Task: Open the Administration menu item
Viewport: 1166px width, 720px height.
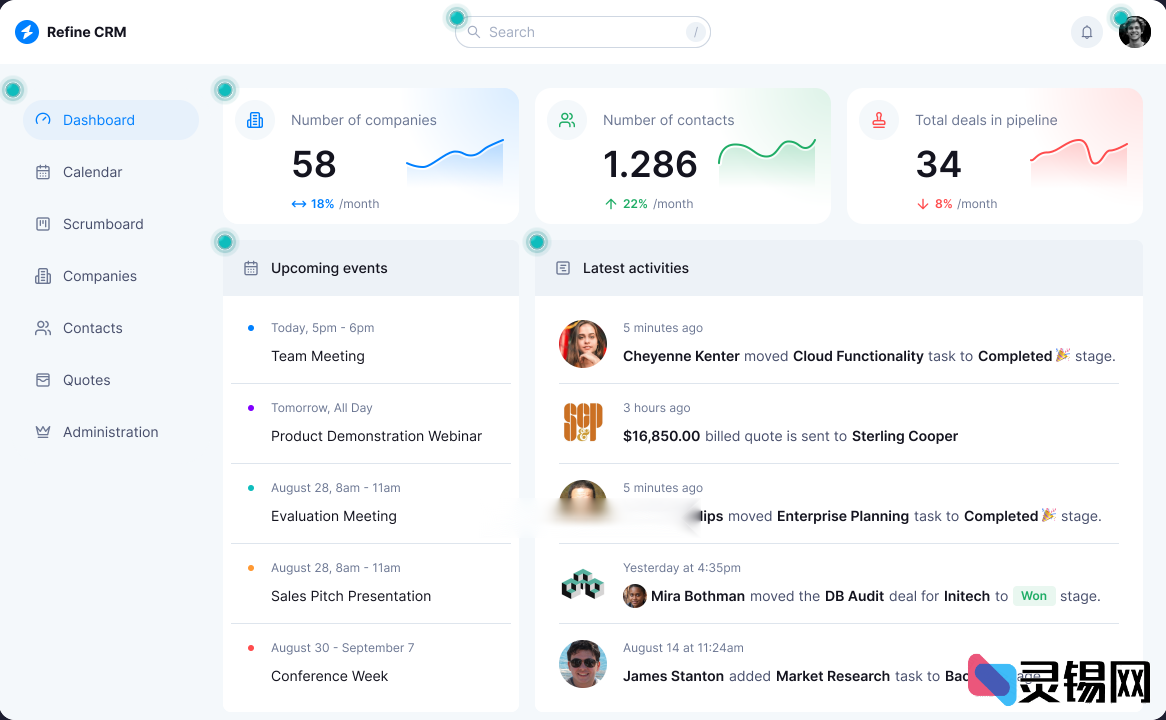Action: [x=110, y=432]
